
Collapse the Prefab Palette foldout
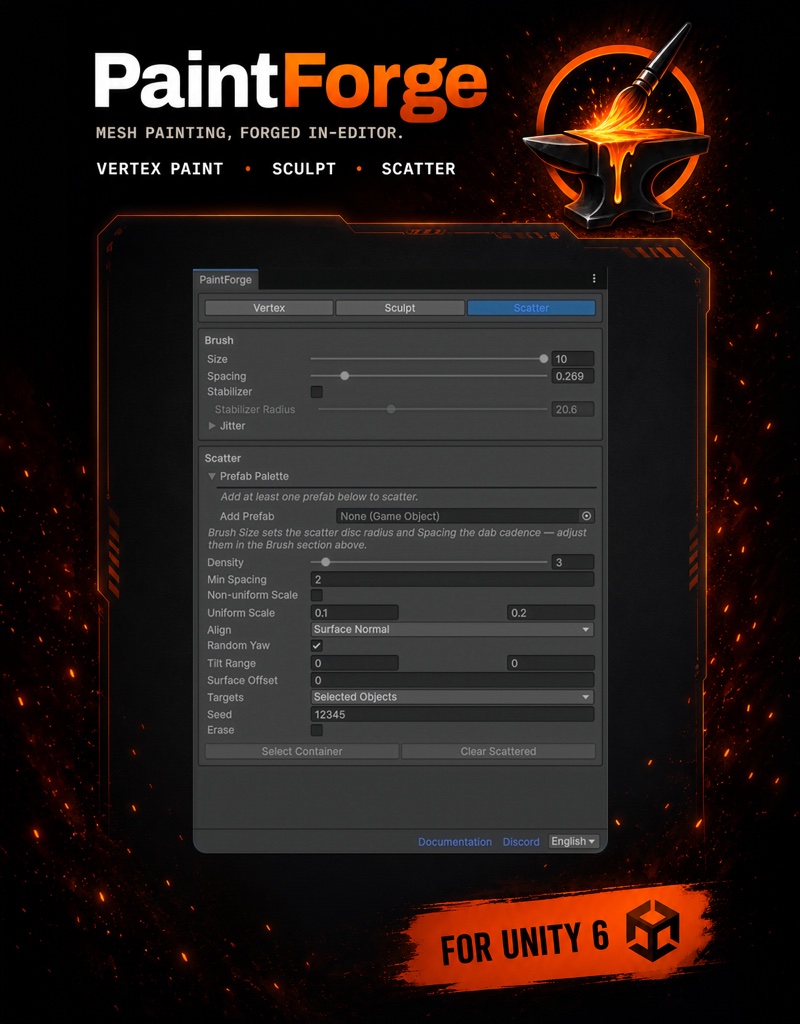click(x=212, y=476)
